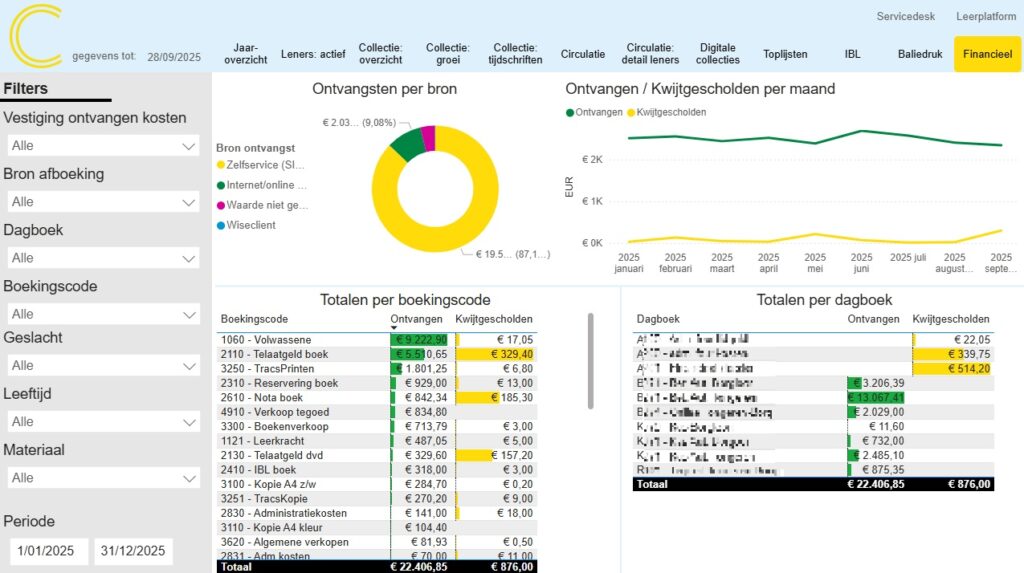
Task: Click the Zelfservice yellow legend marker
Action: pyautogui.click(x=221, y=164)
